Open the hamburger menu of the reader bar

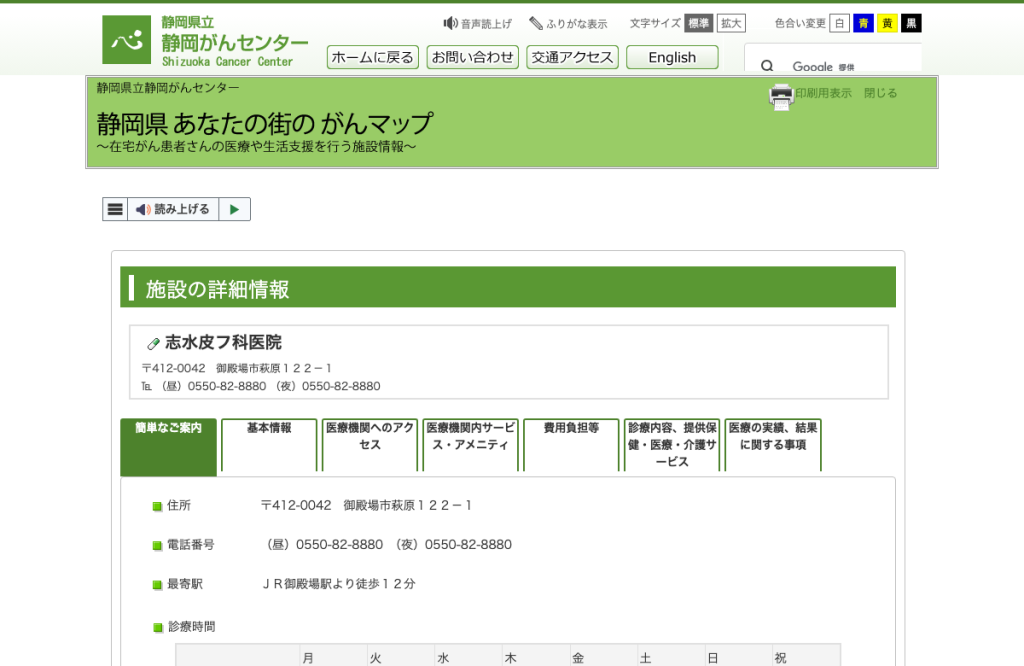pyautogui.click(x=115, y=209)
